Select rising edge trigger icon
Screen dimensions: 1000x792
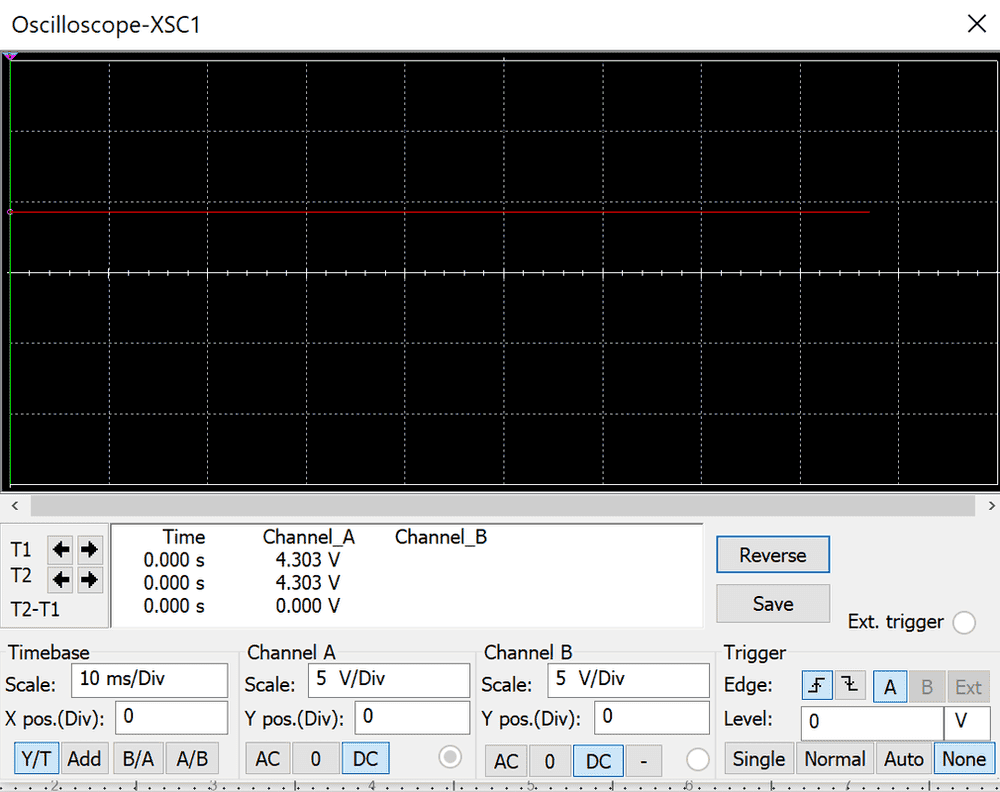click(817, 686)
